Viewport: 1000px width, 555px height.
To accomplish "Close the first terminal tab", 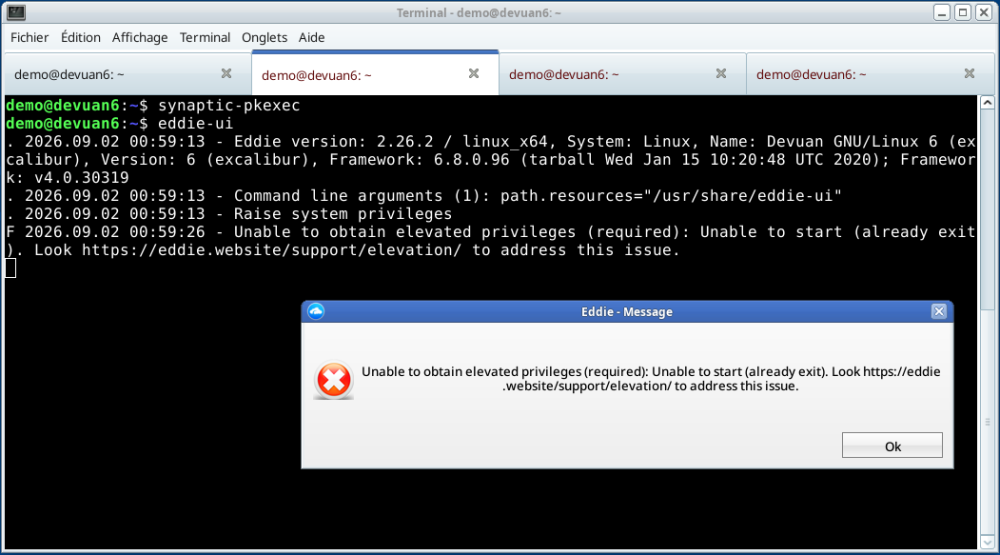I will pos(226,73).
